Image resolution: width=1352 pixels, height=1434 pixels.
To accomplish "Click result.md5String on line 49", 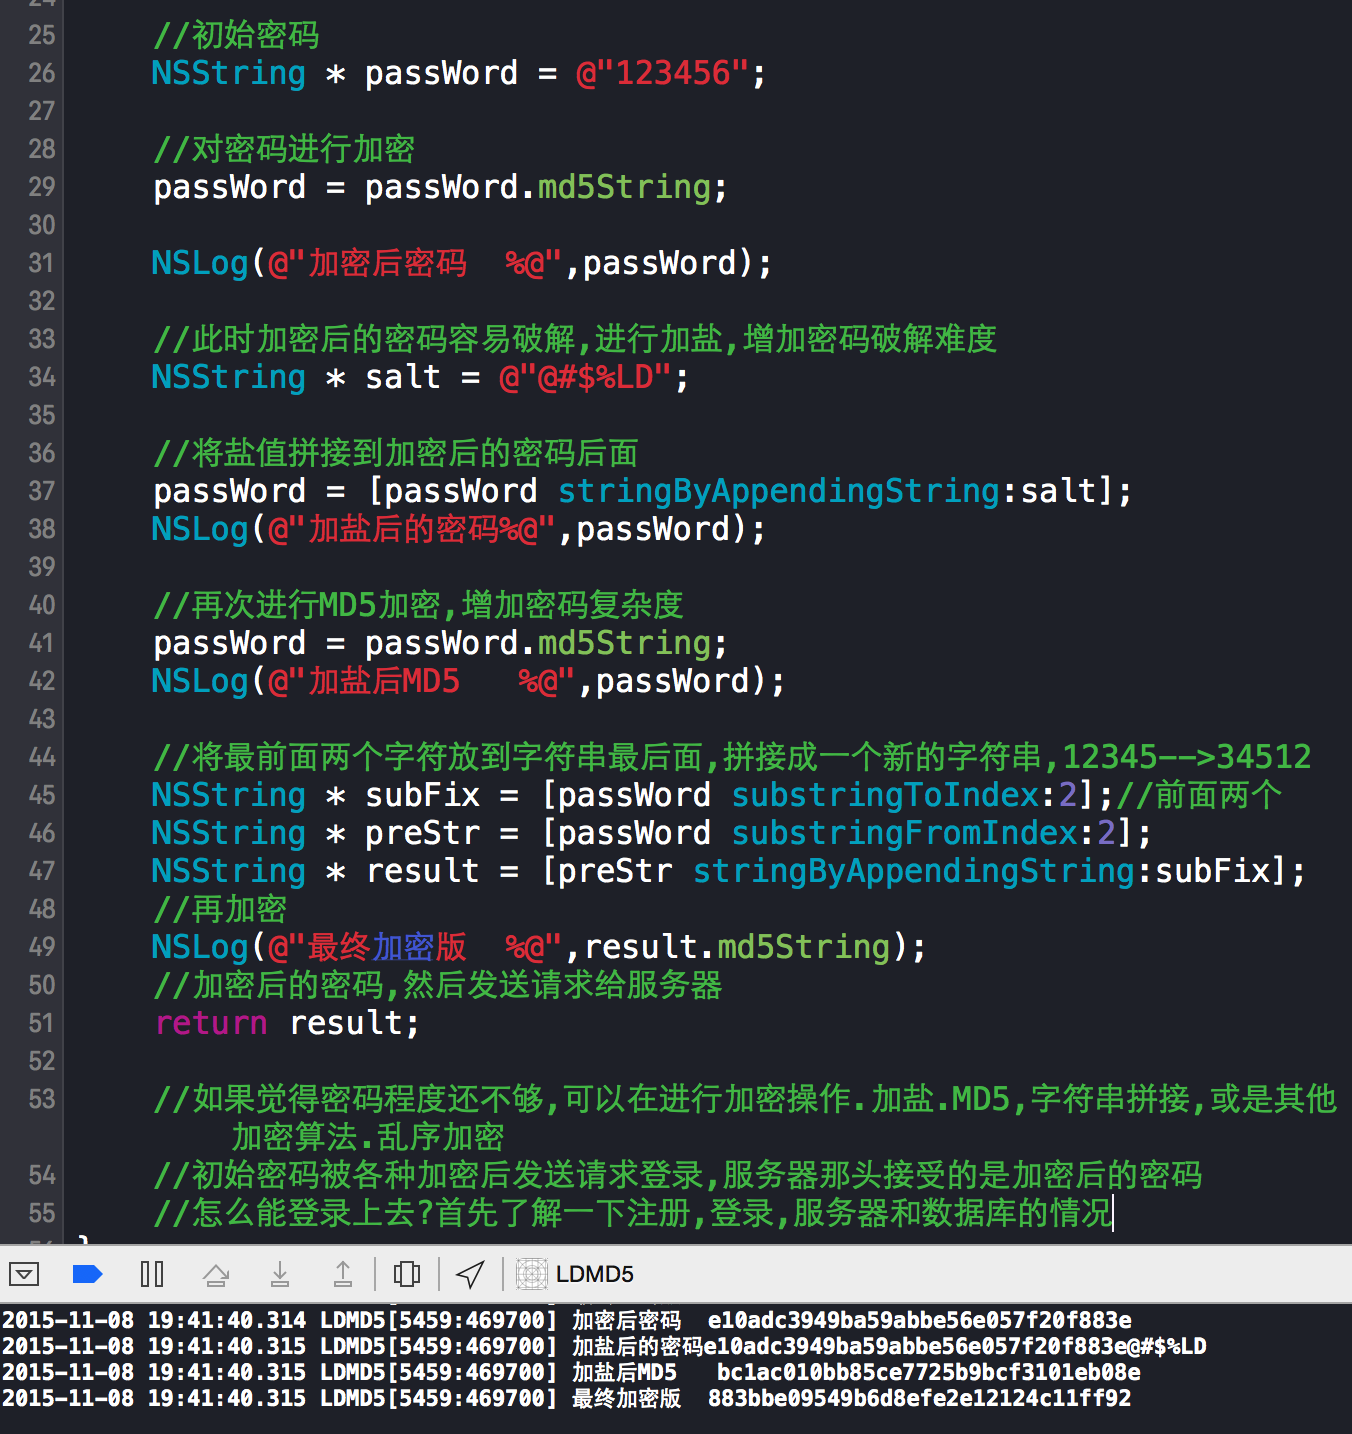I will coord(737,947).
